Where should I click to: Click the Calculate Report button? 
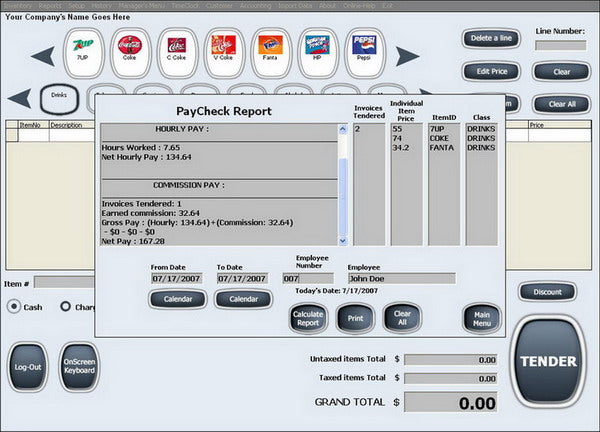(308, 318)
